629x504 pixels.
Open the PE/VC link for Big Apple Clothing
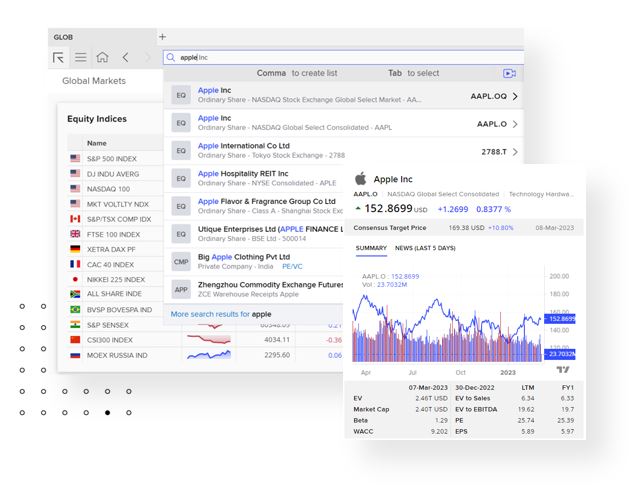tap(292, 267)
